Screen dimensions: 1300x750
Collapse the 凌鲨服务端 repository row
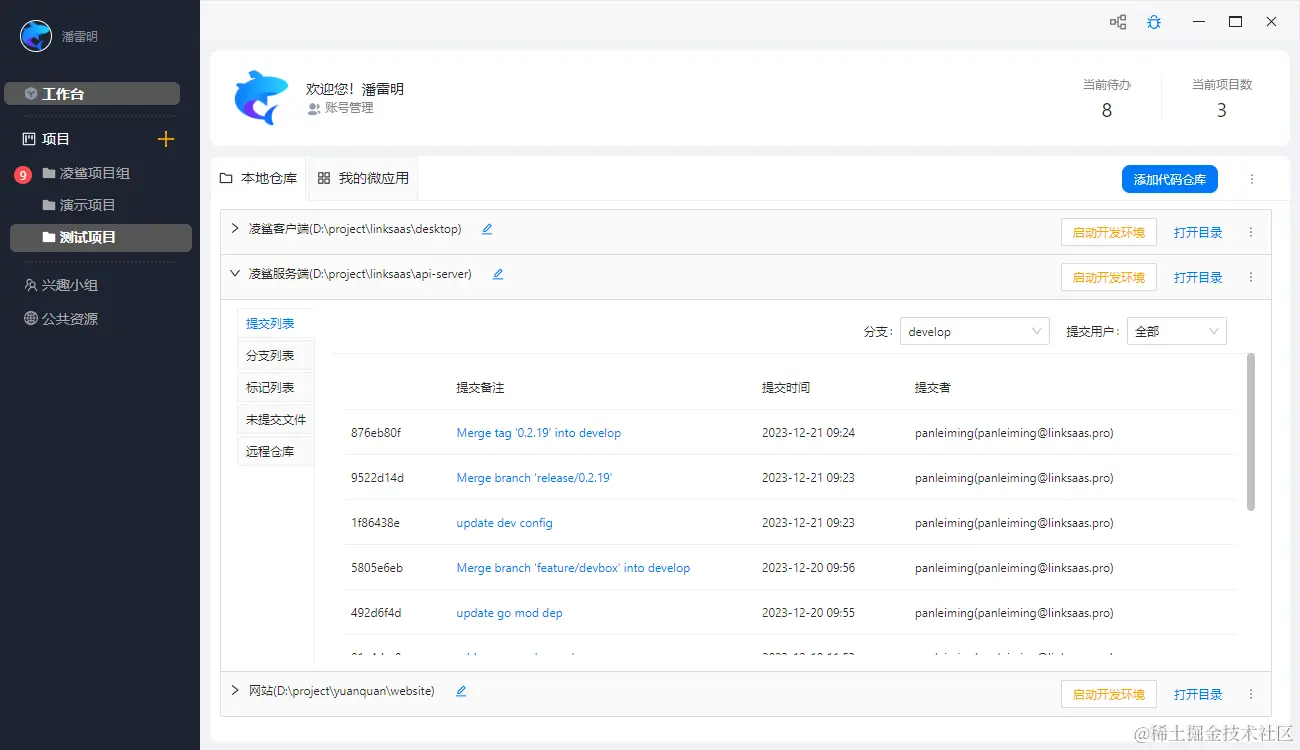tap(235, 273)
